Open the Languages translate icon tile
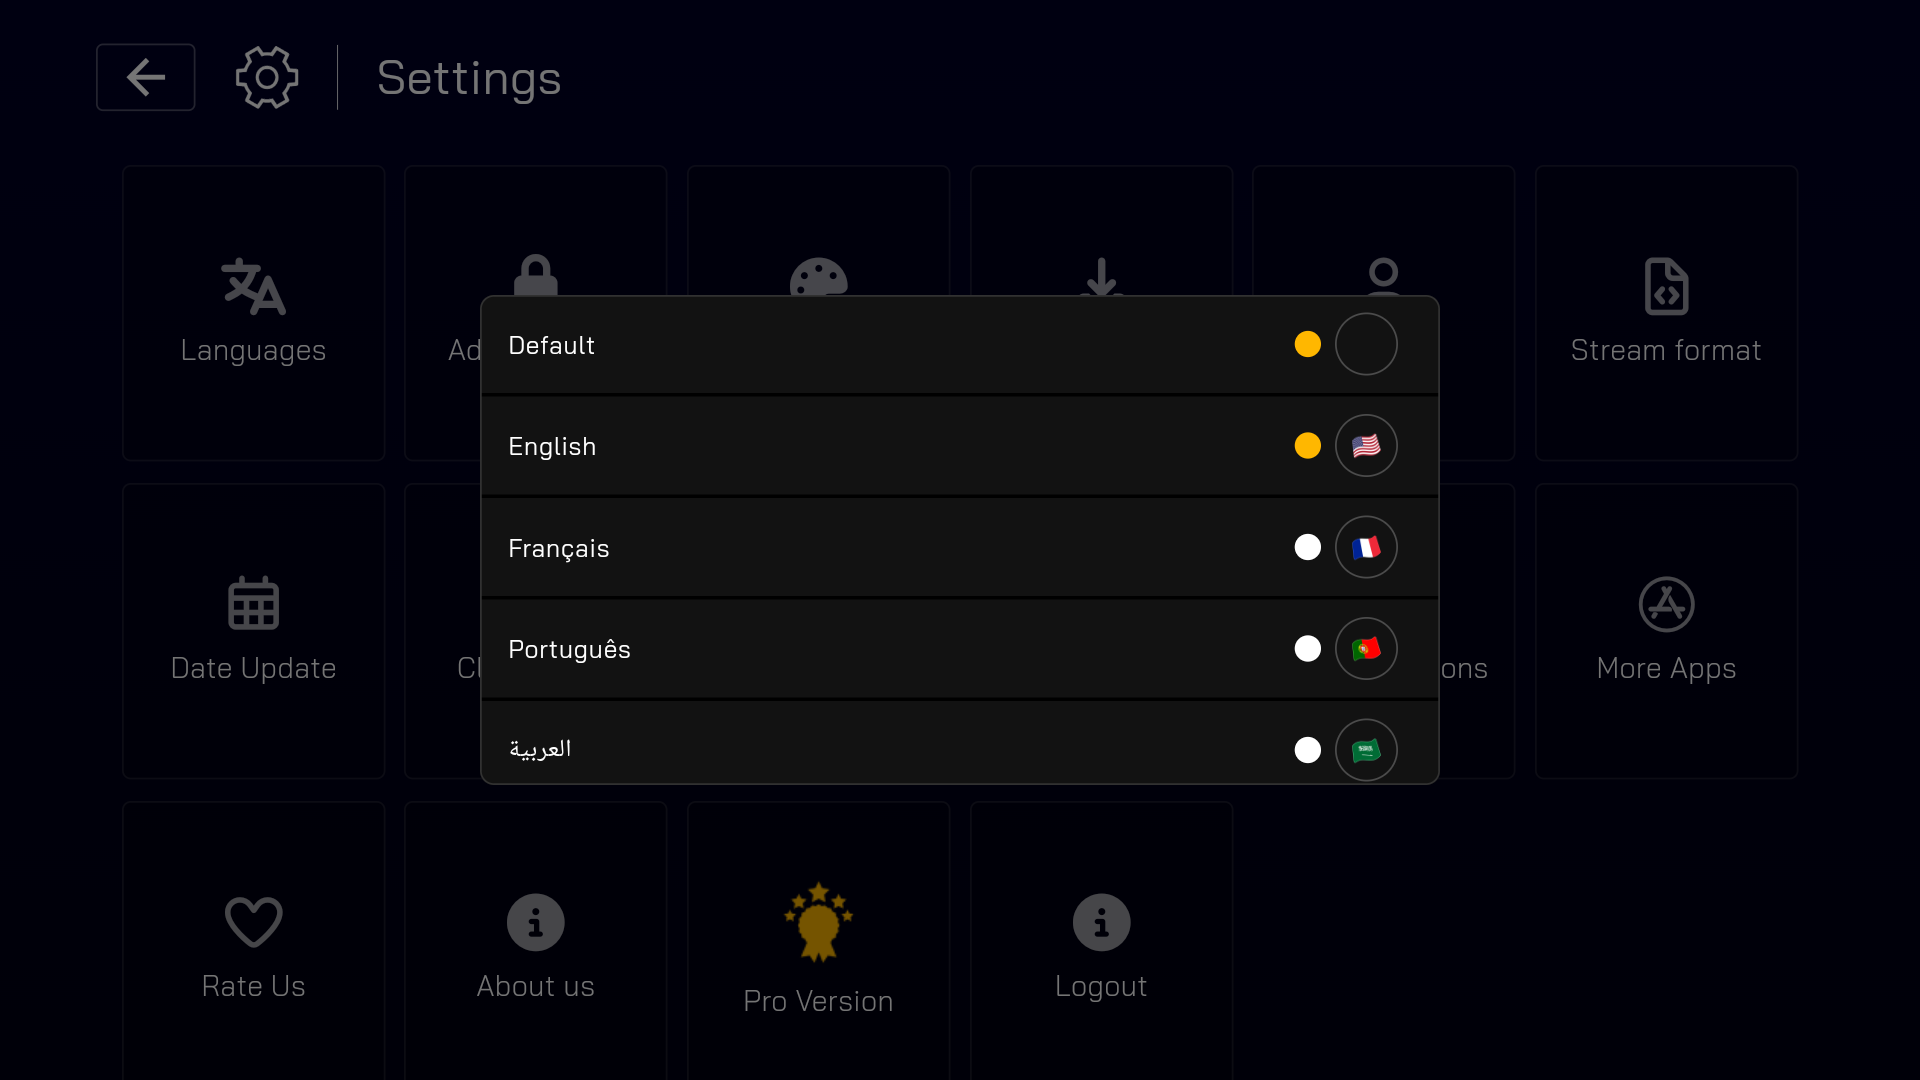Screen dimensions: 1920x1080 click(253, 287)
